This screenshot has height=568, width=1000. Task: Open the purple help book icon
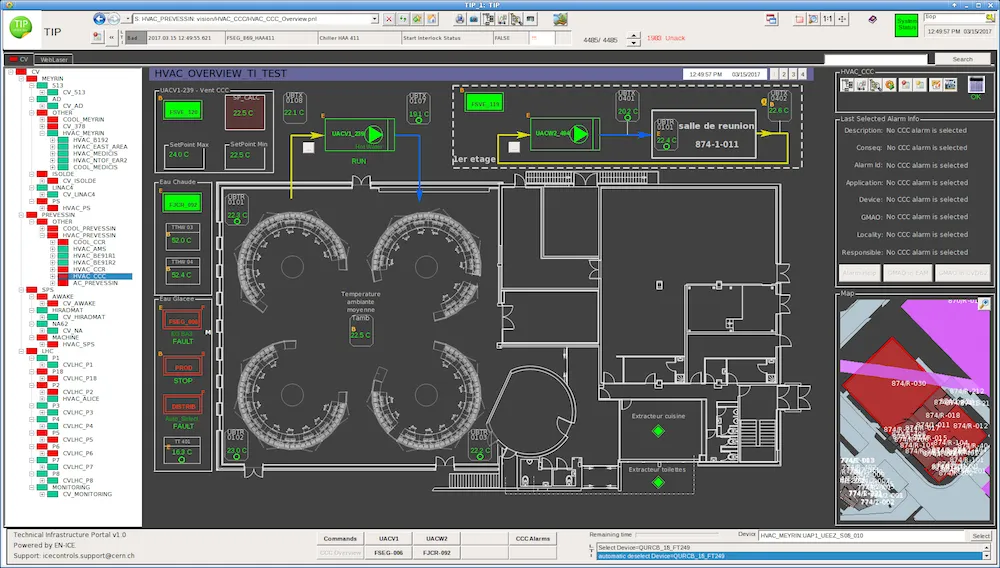(x=872, y=19)
